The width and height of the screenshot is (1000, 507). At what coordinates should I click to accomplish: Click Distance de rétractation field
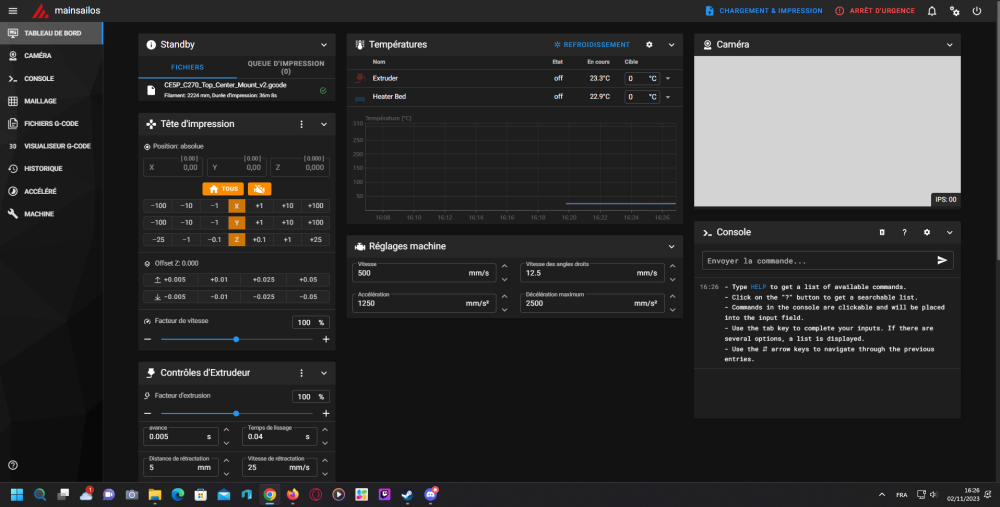coord(180,467)
